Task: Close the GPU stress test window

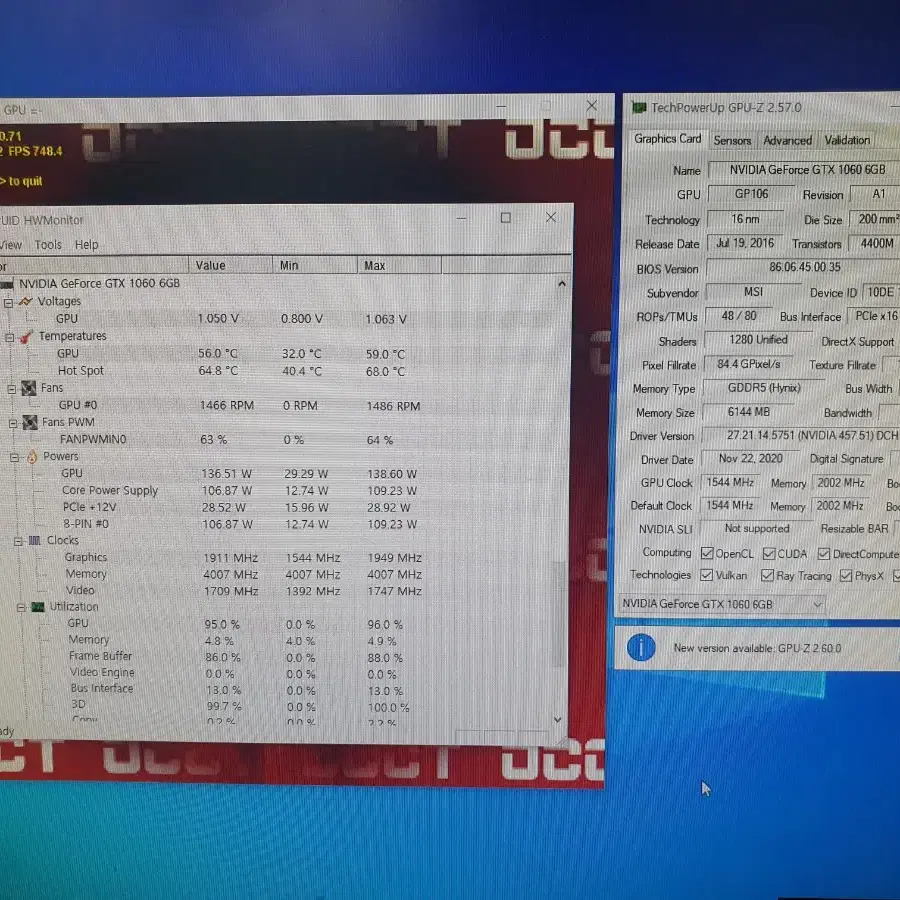Action: 592,106
